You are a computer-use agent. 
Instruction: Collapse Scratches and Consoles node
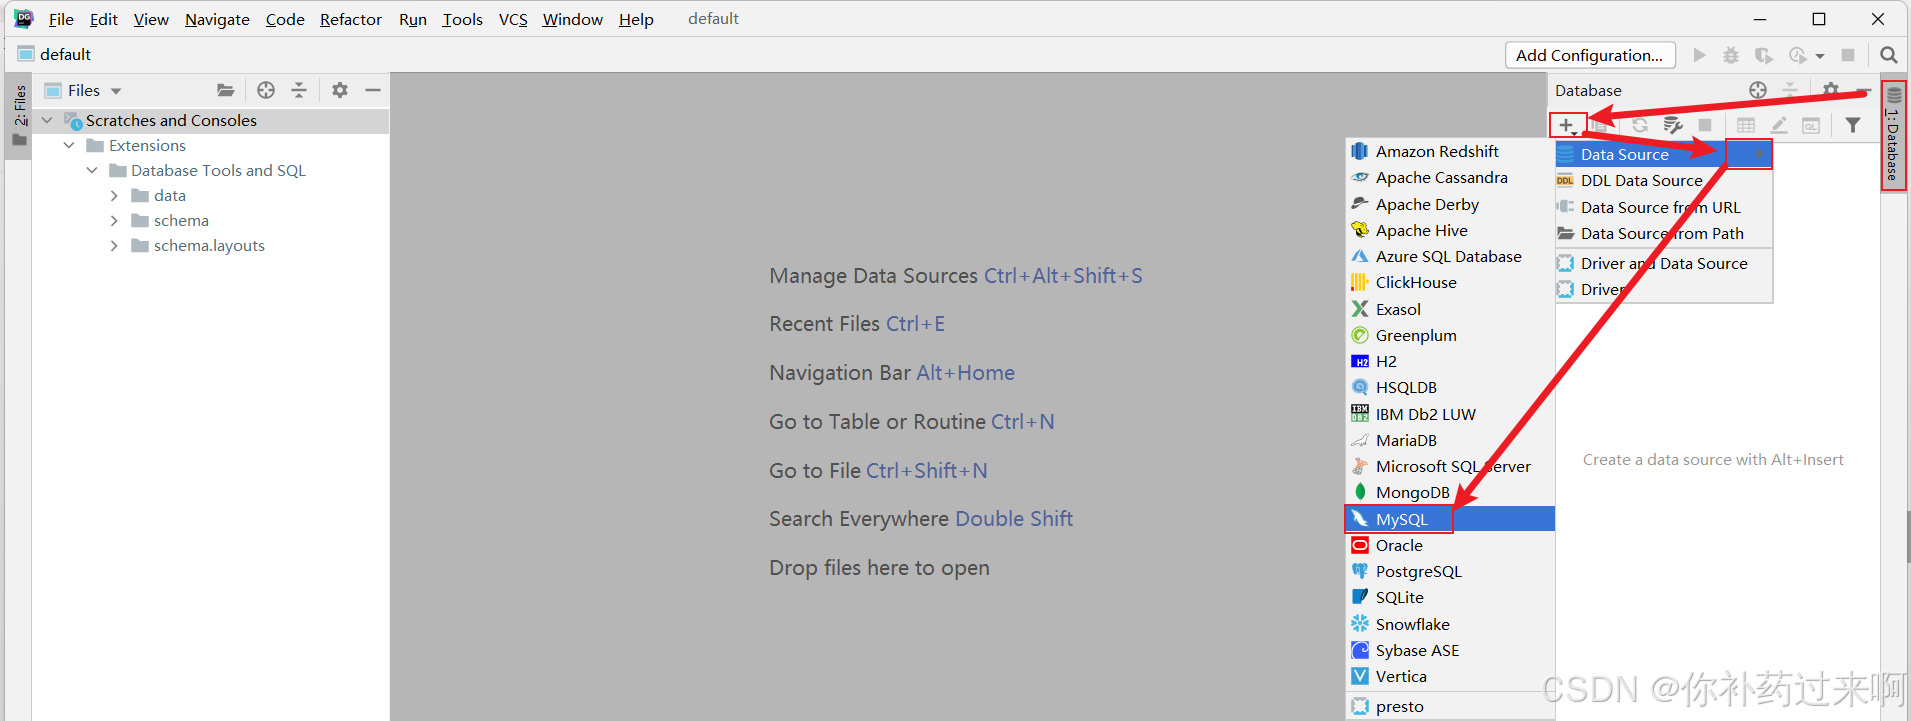(47, 120)
